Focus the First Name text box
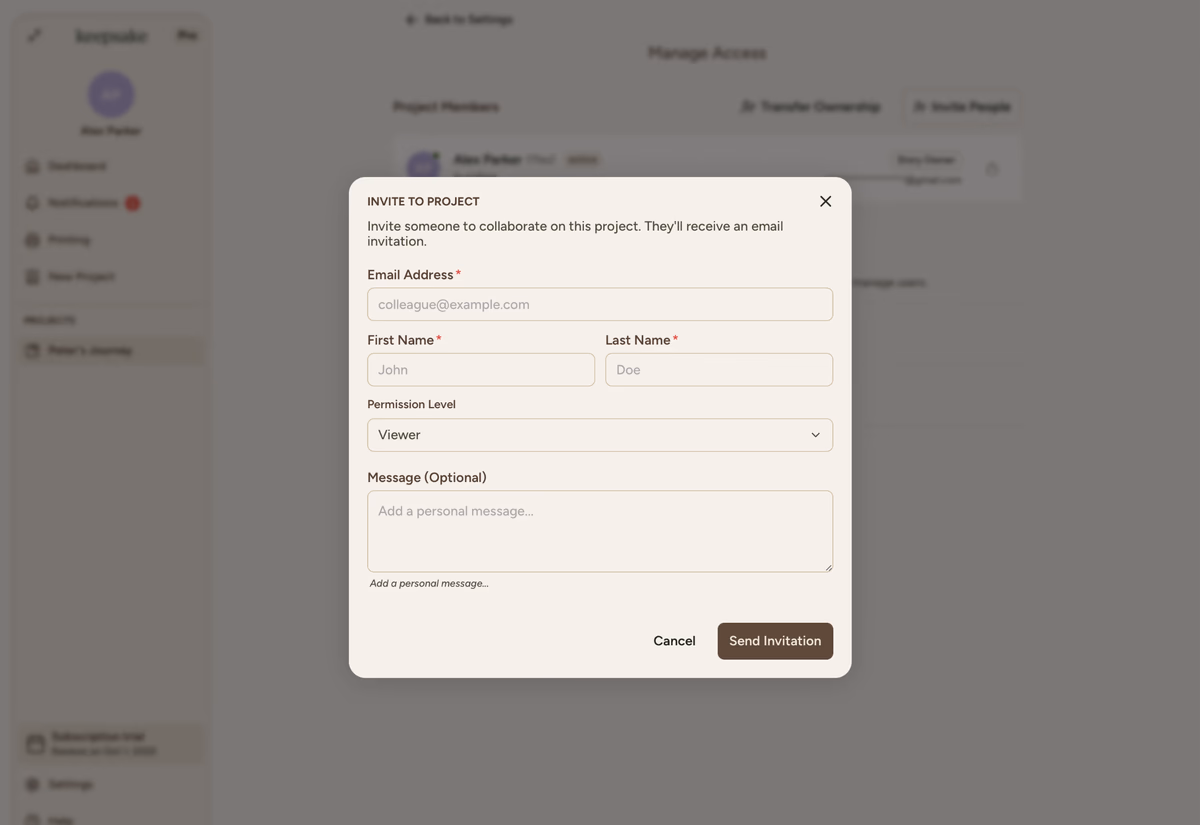This screenshot has width=1200, height=825. pos(480,370)
